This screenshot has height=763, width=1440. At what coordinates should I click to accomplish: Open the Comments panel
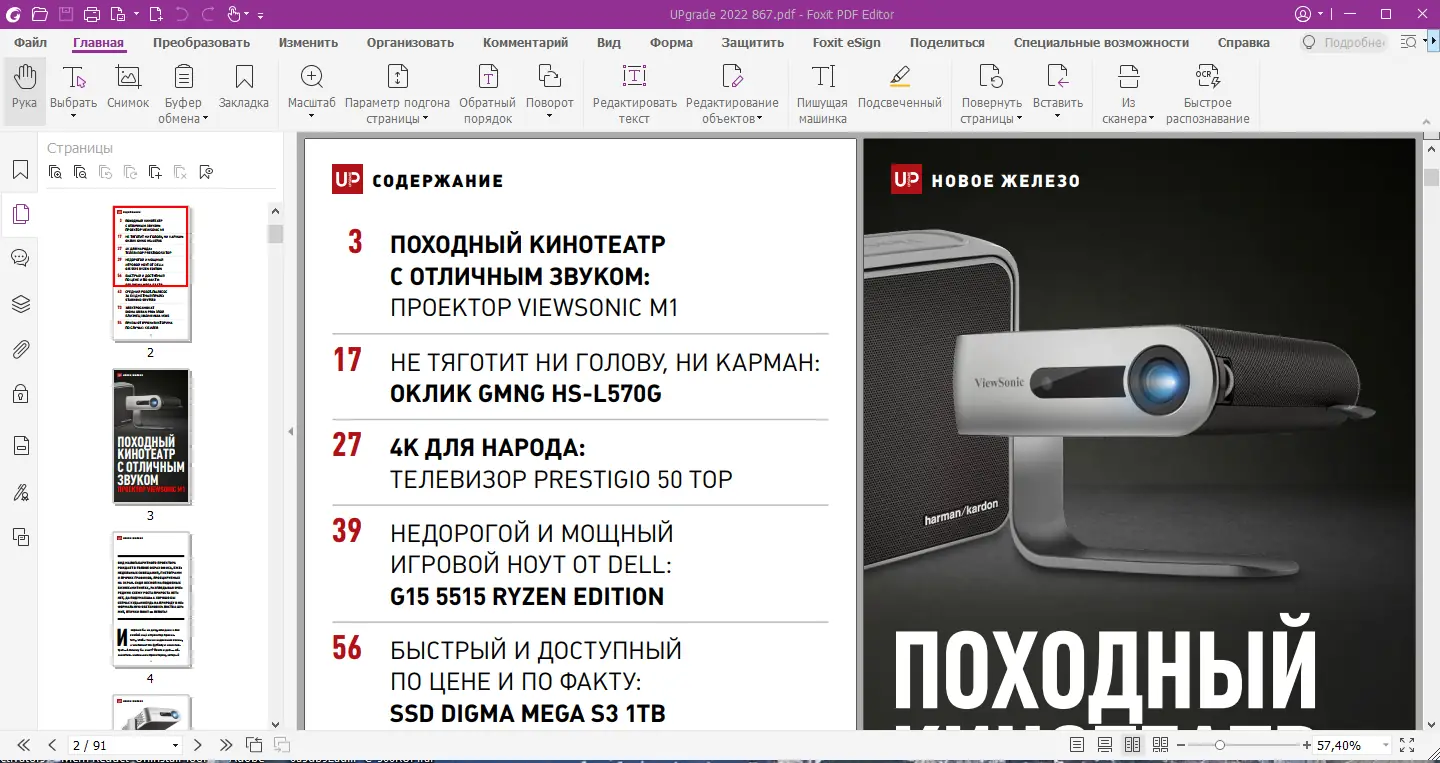(x=21, y=257)
